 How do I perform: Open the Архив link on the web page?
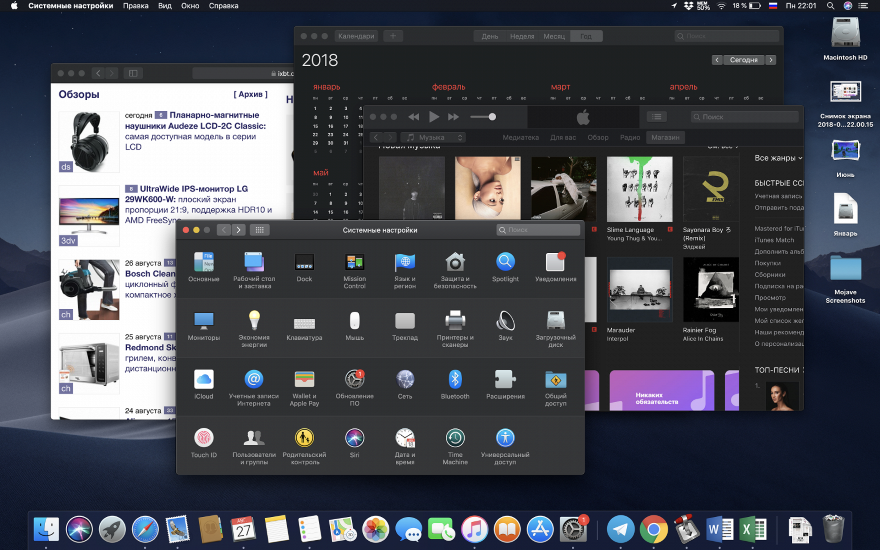250,94
